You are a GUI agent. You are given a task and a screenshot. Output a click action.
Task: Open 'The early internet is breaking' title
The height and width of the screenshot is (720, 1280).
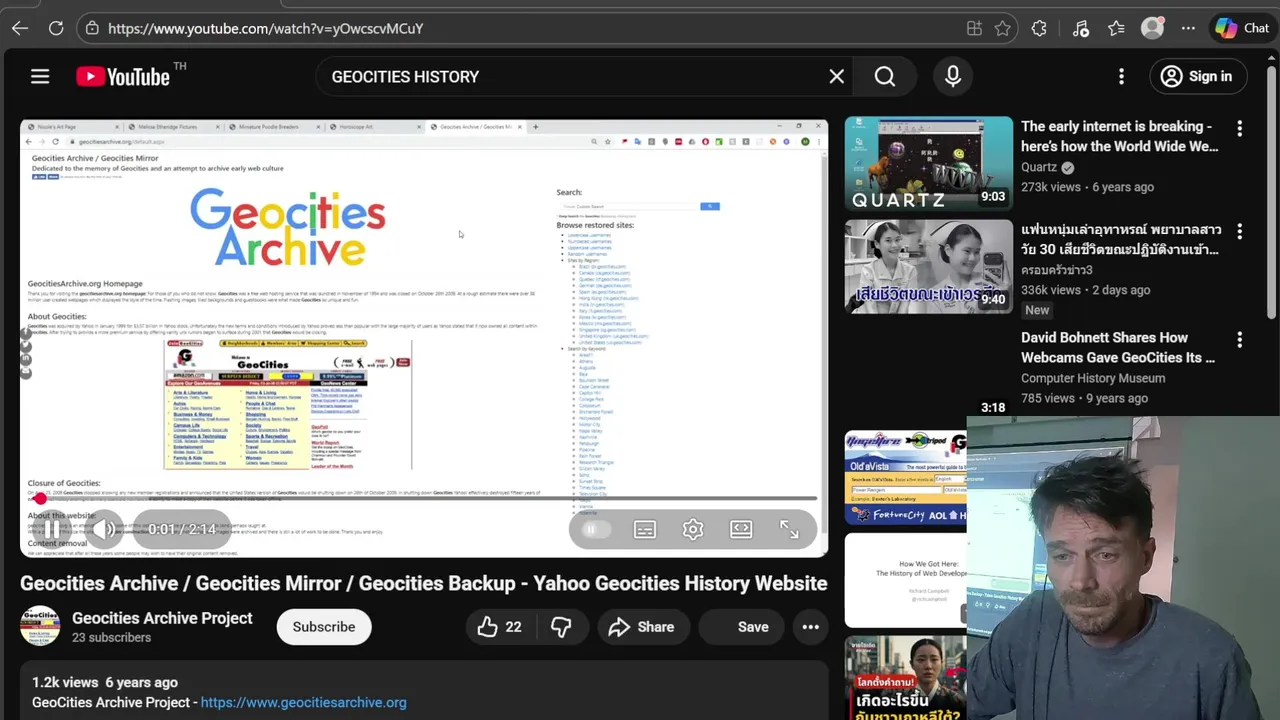(x=1120, y=136)
